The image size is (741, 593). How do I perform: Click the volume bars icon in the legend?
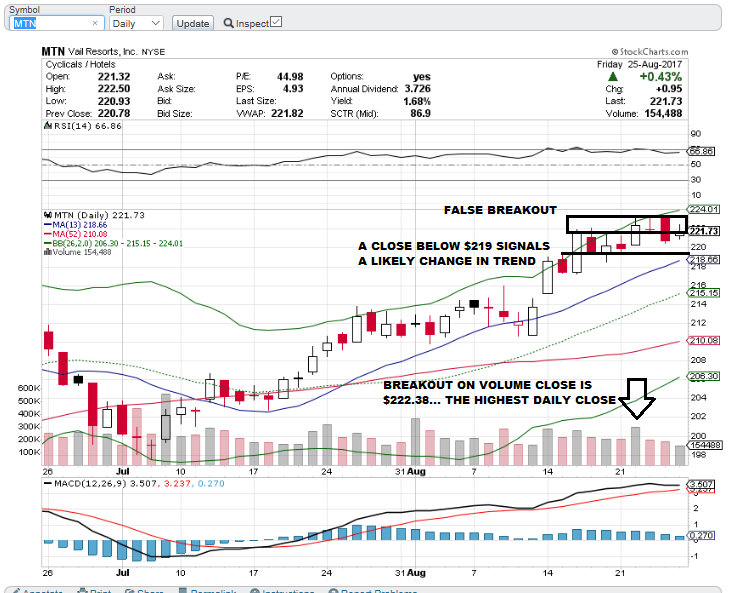[x=48, y=252]
